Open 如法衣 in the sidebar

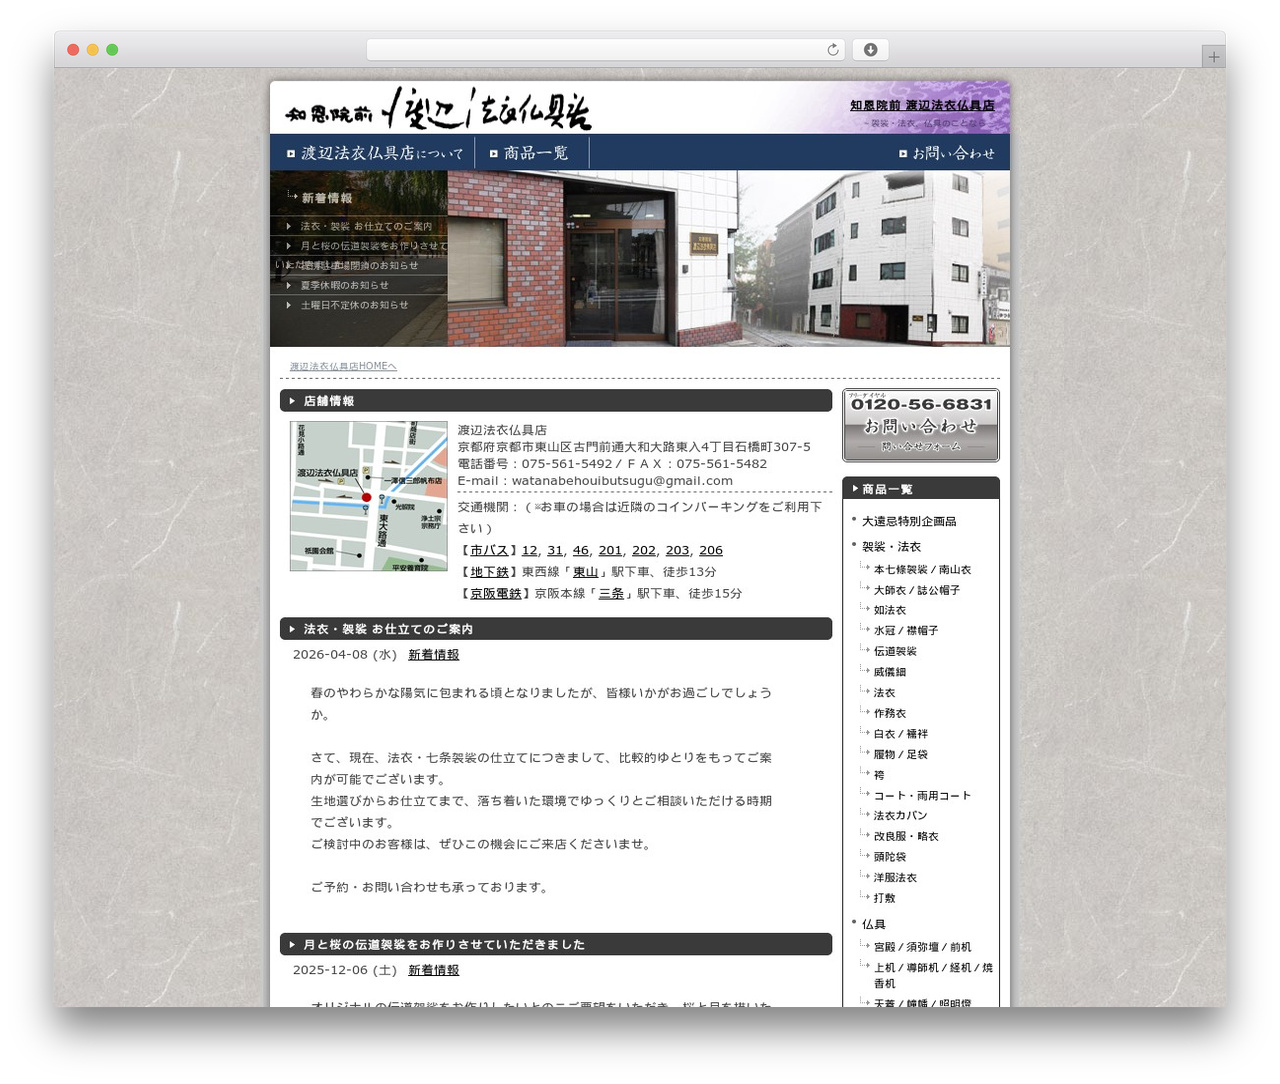890,610
